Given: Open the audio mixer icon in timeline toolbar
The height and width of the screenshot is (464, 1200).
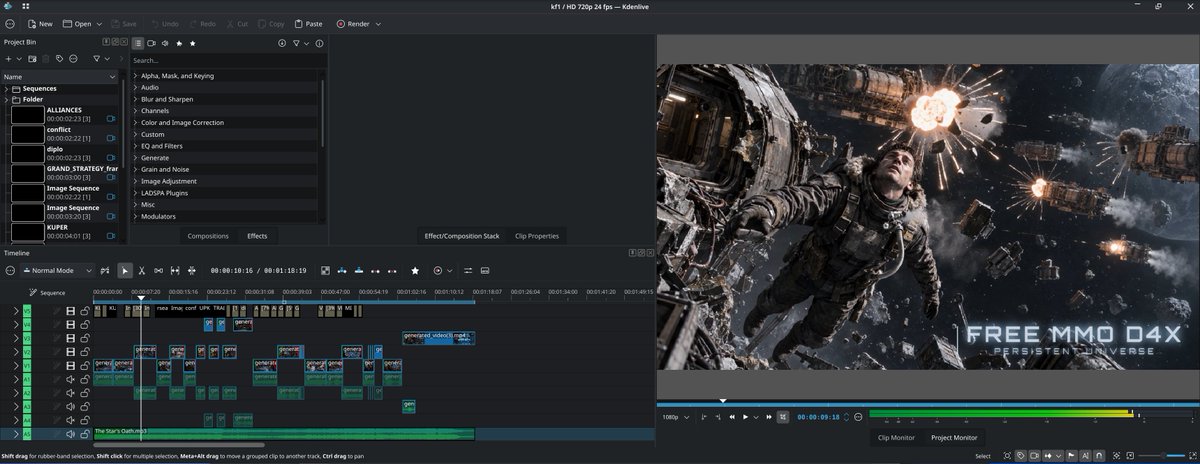Looking at the screenshot, I should (468, 270).
